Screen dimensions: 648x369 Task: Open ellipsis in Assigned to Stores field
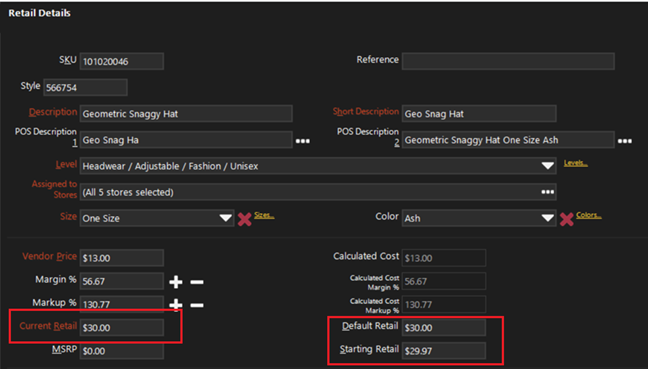[x=548, y=192]
